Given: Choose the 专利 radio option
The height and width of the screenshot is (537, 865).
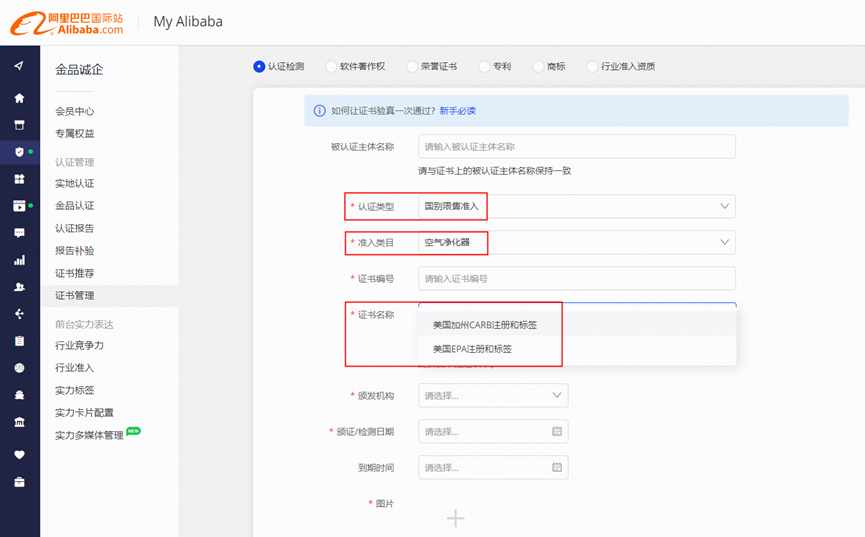Looking at the screenshot, I should pos(484,66).
